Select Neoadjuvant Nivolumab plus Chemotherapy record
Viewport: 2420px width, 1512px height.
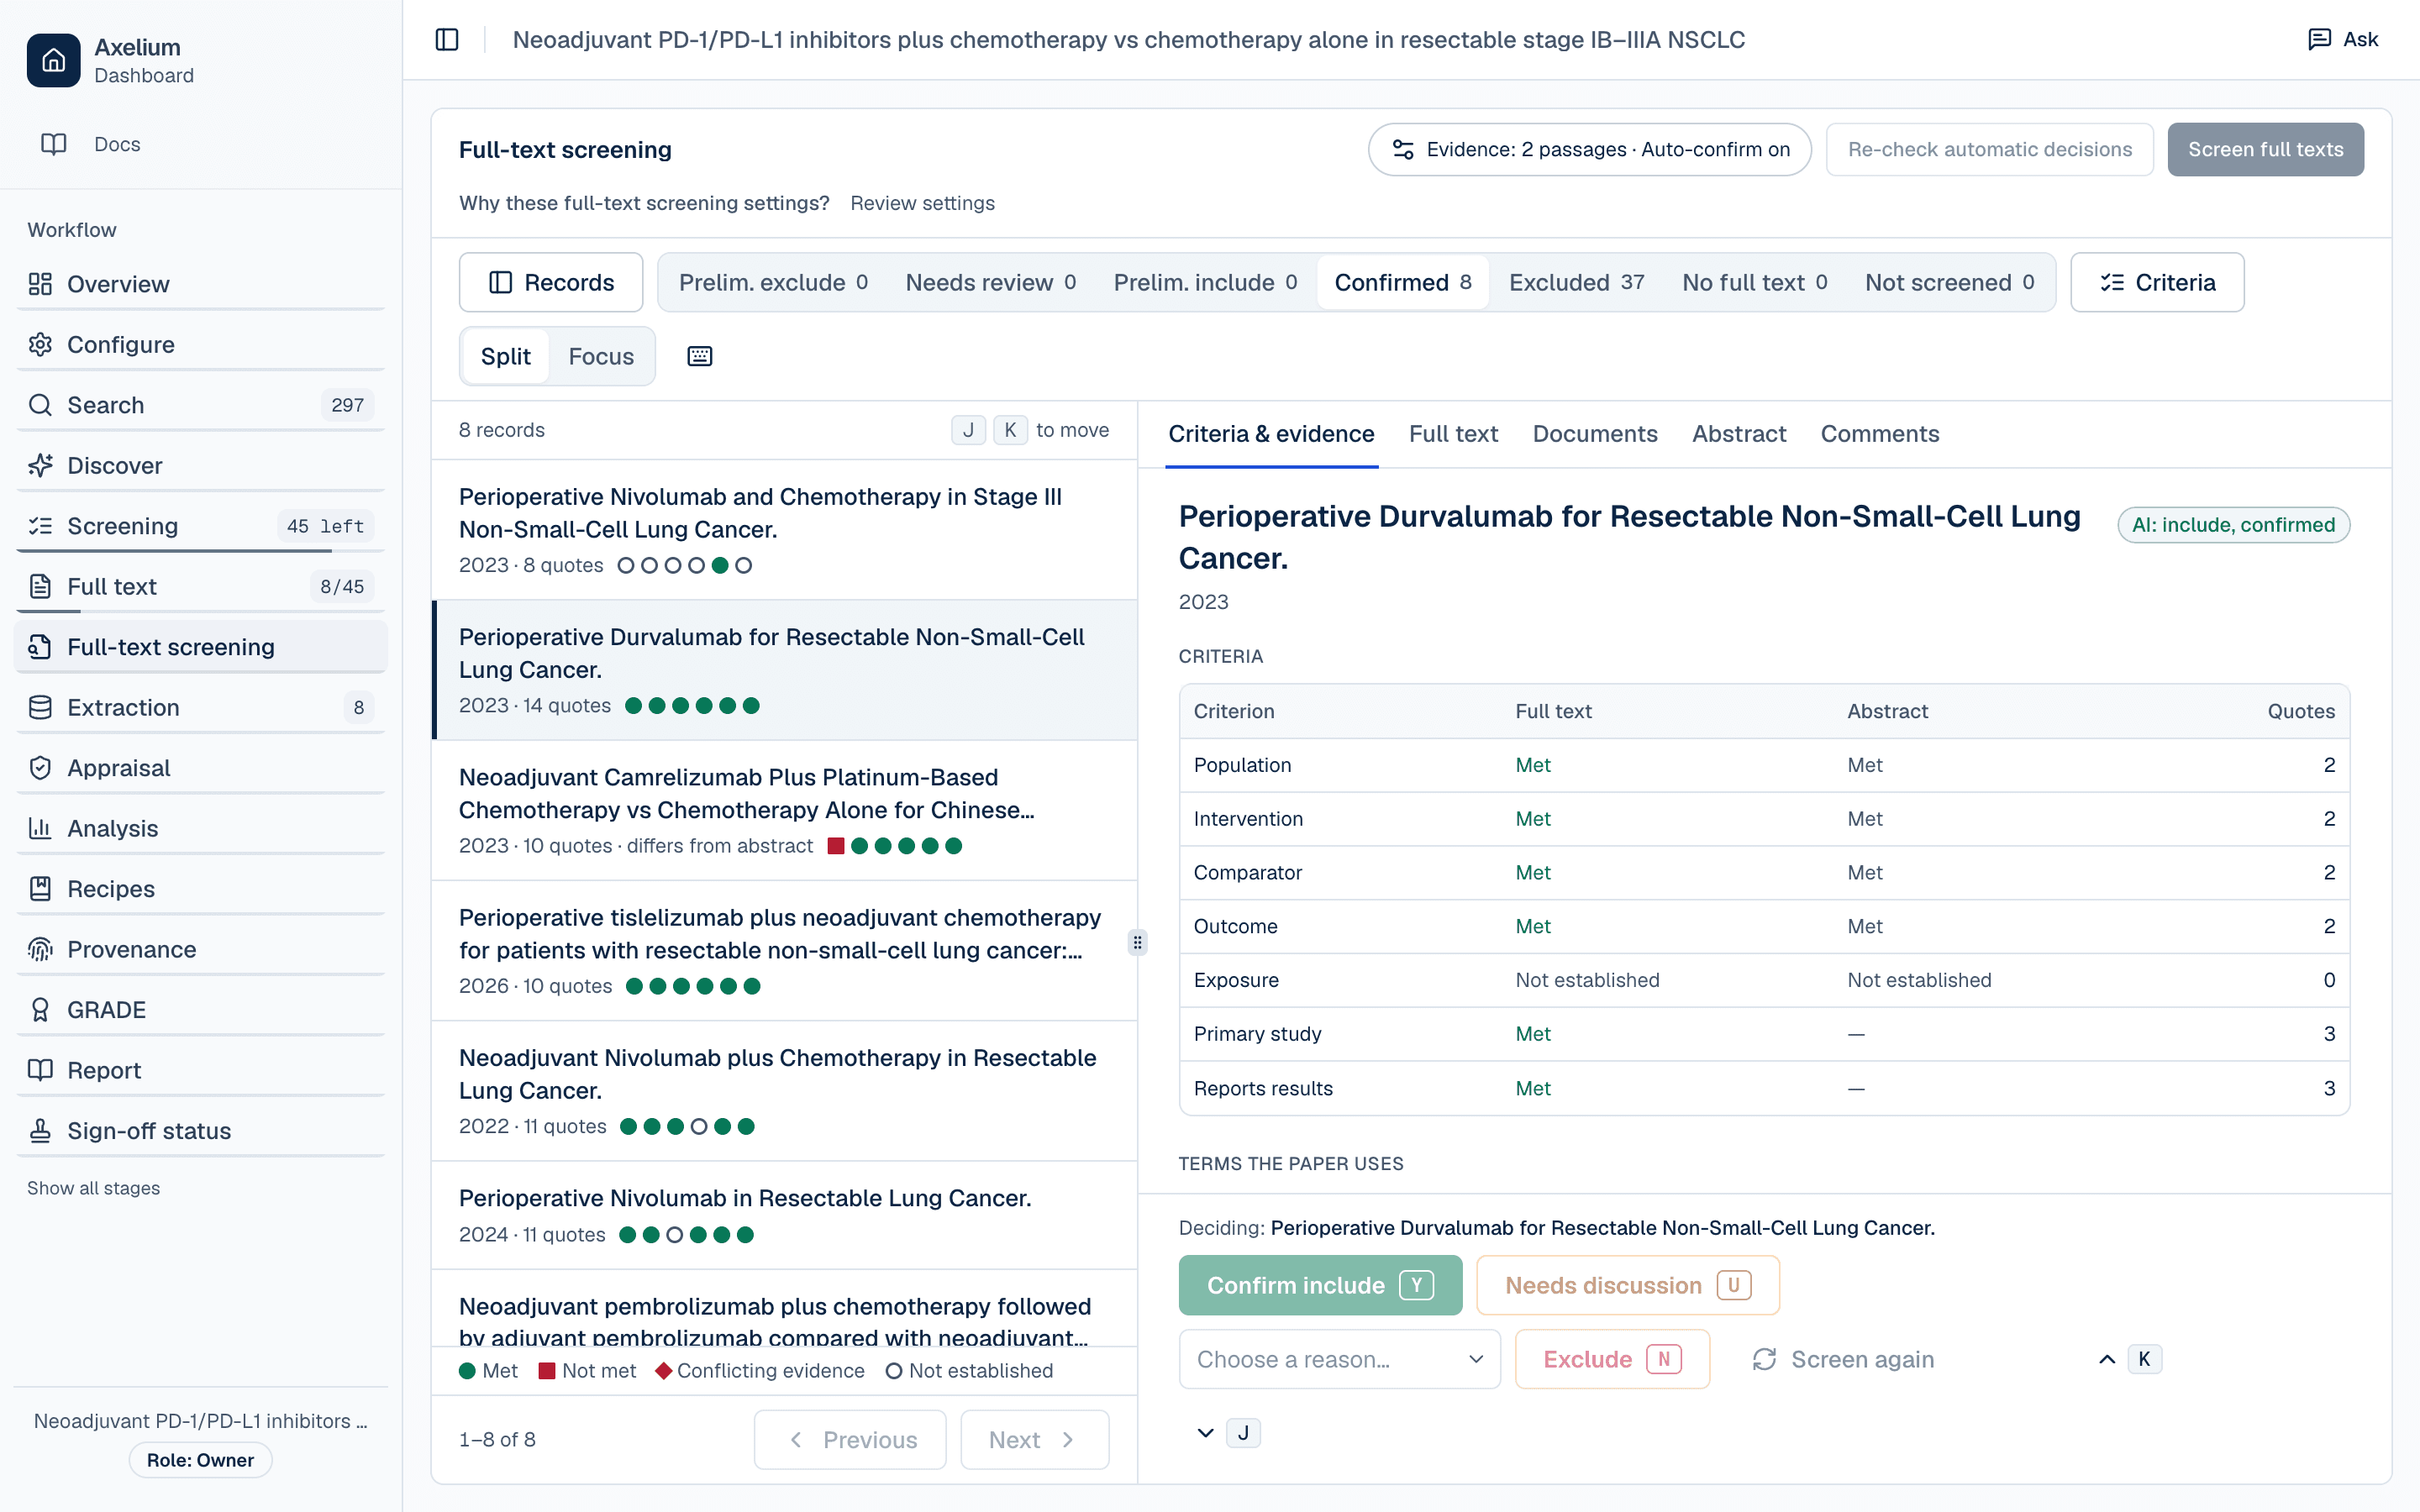pyautogui.click(x=784, y=1090)
